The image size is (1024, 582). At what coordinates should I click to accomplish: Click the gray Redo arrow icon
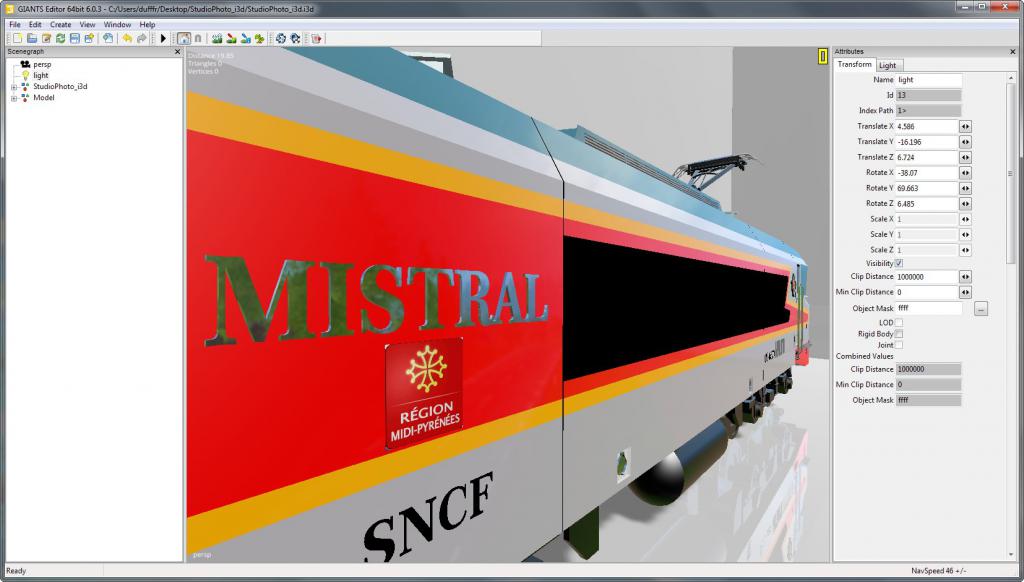point(142,39)
